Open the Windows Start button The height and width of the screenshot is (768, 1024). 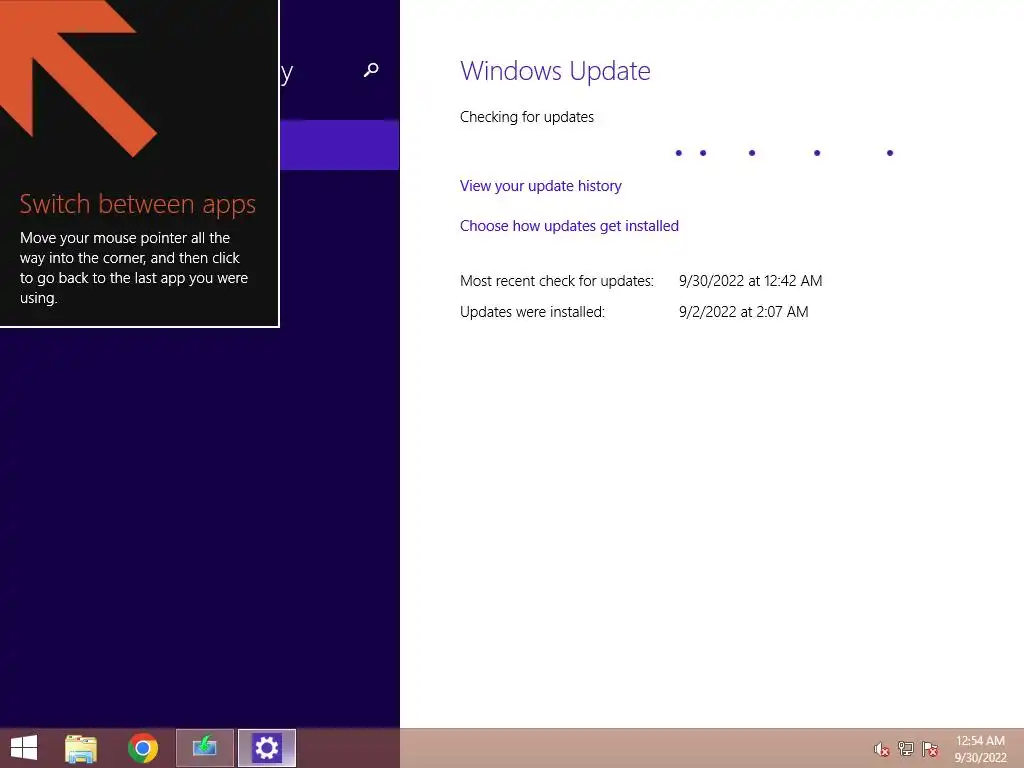click(24, 748)
